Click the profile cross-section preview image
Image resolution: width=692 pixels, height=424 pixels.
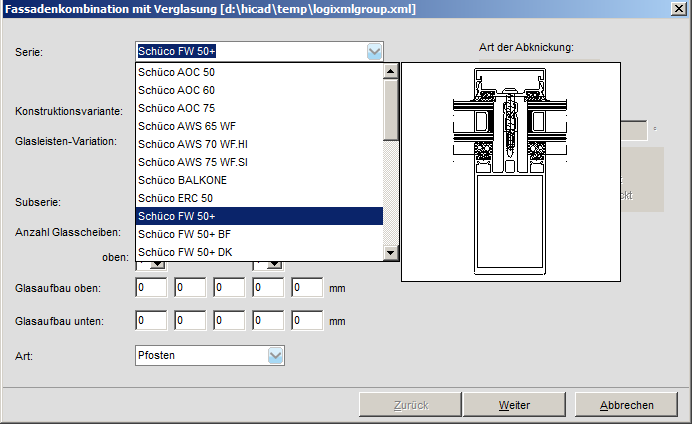tap(511, 172)
